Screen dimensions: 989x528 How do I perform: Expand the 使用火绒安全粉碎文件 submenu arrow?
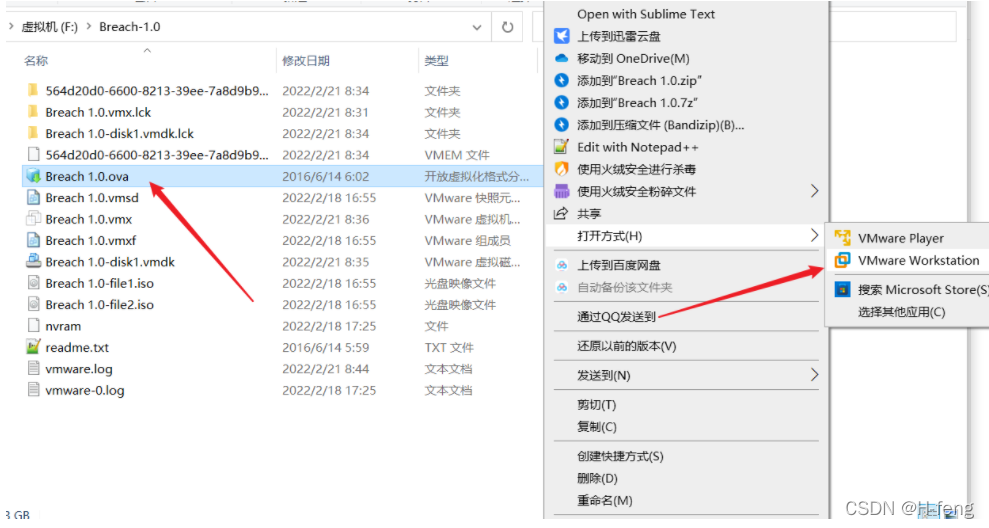click(x=814, y=191)
